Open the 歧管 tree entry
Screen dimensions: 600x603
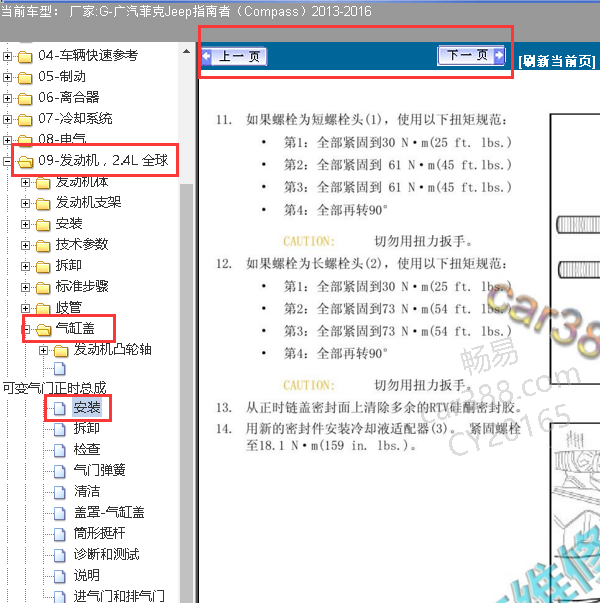pyautogui.click(x=69, y=307)
